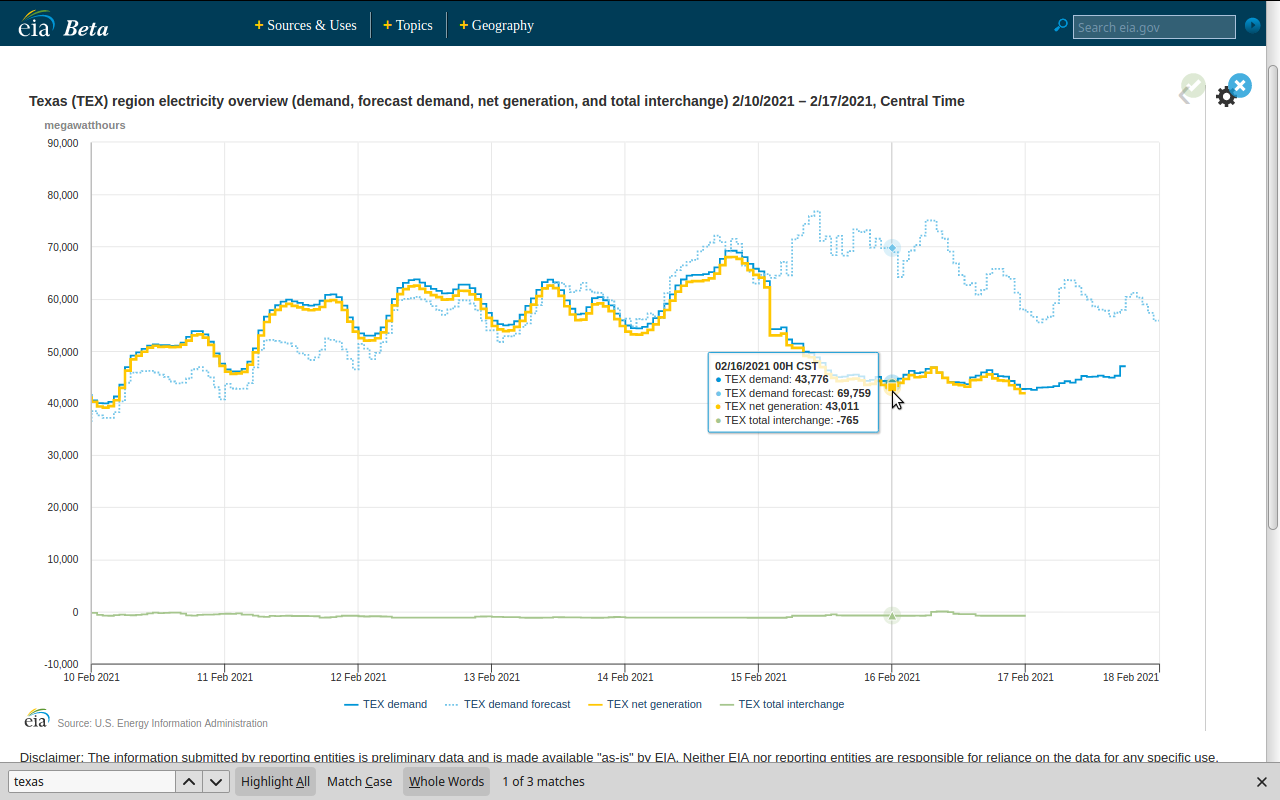Screen dimensions: 1280x800
Task: Click the magnifier search icon
Action: 1061,25
